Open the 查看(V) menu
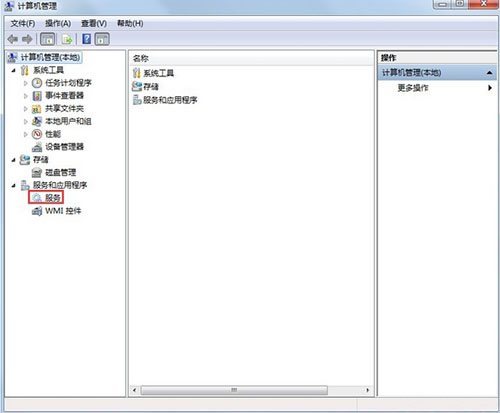 [x=94, y=24]
